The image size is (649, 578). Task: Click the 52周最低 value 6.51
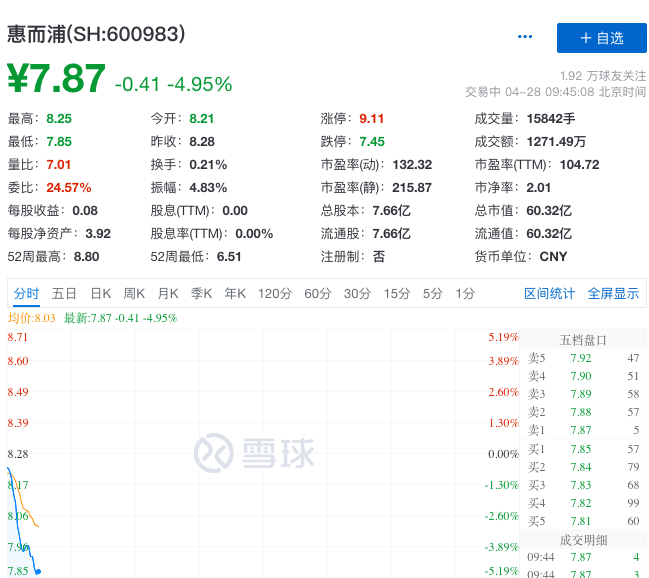pyautogui.click(x=229, y=257)
